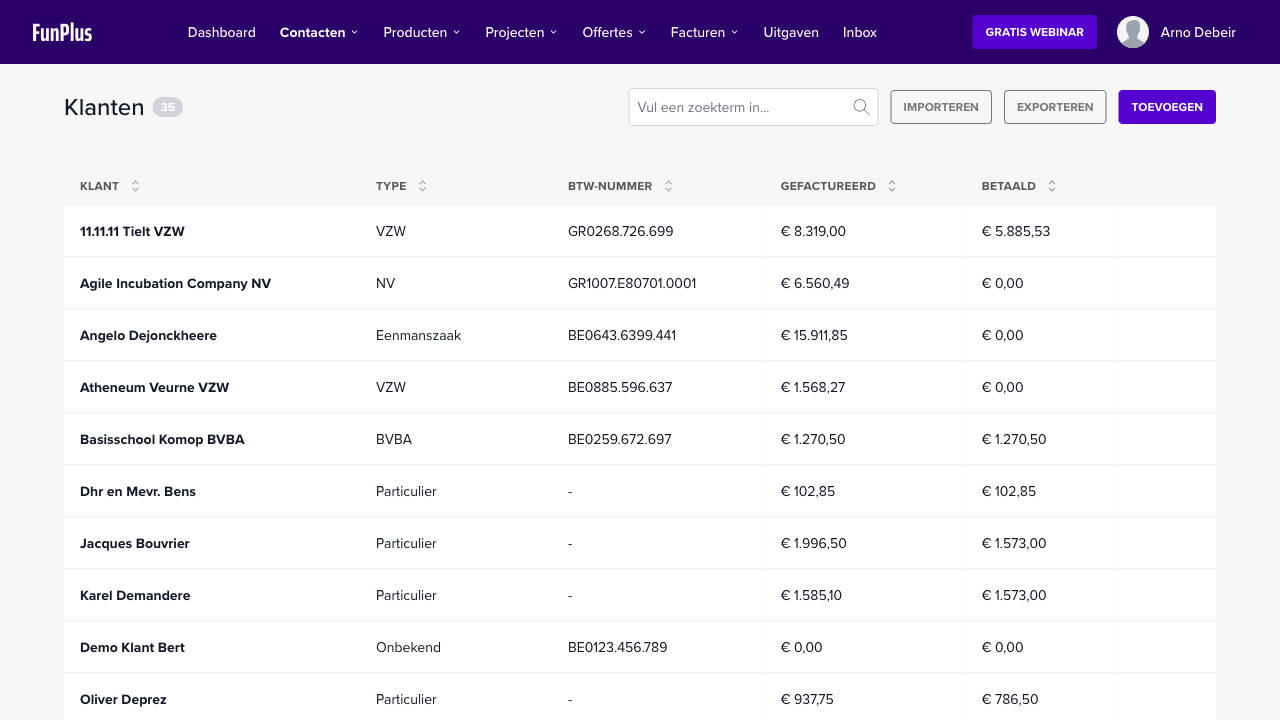Viewport: 1280px width, 720px height.
Task: Open the Inbox menu item
Action: [x=859, y=32]
